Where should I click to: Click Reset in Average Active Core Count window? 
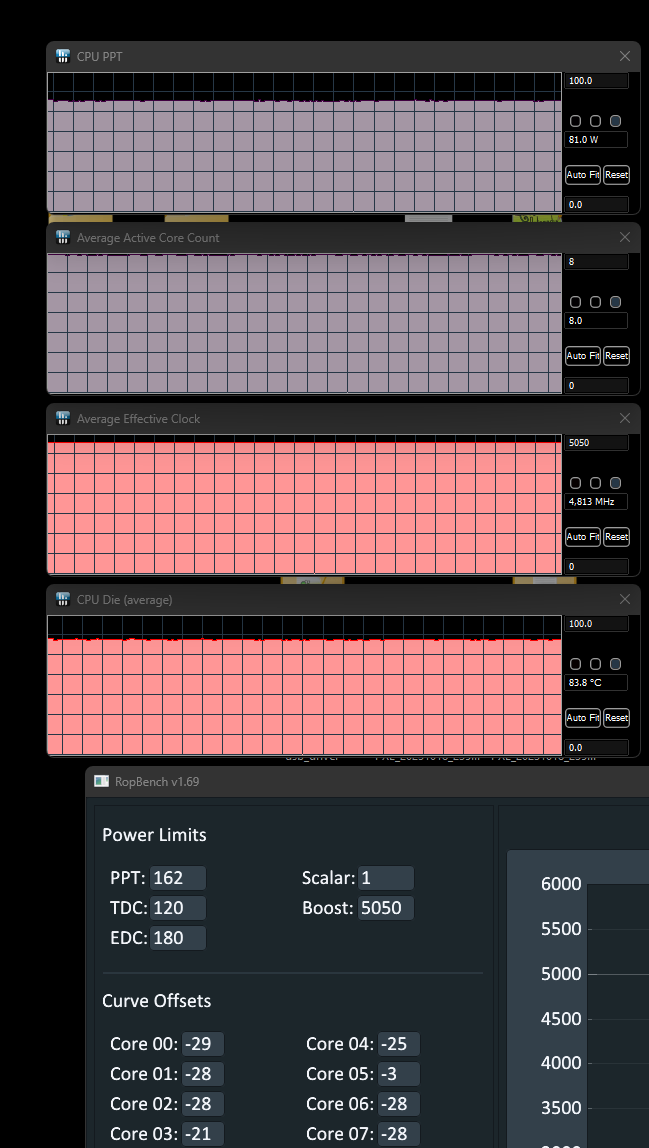617,356
